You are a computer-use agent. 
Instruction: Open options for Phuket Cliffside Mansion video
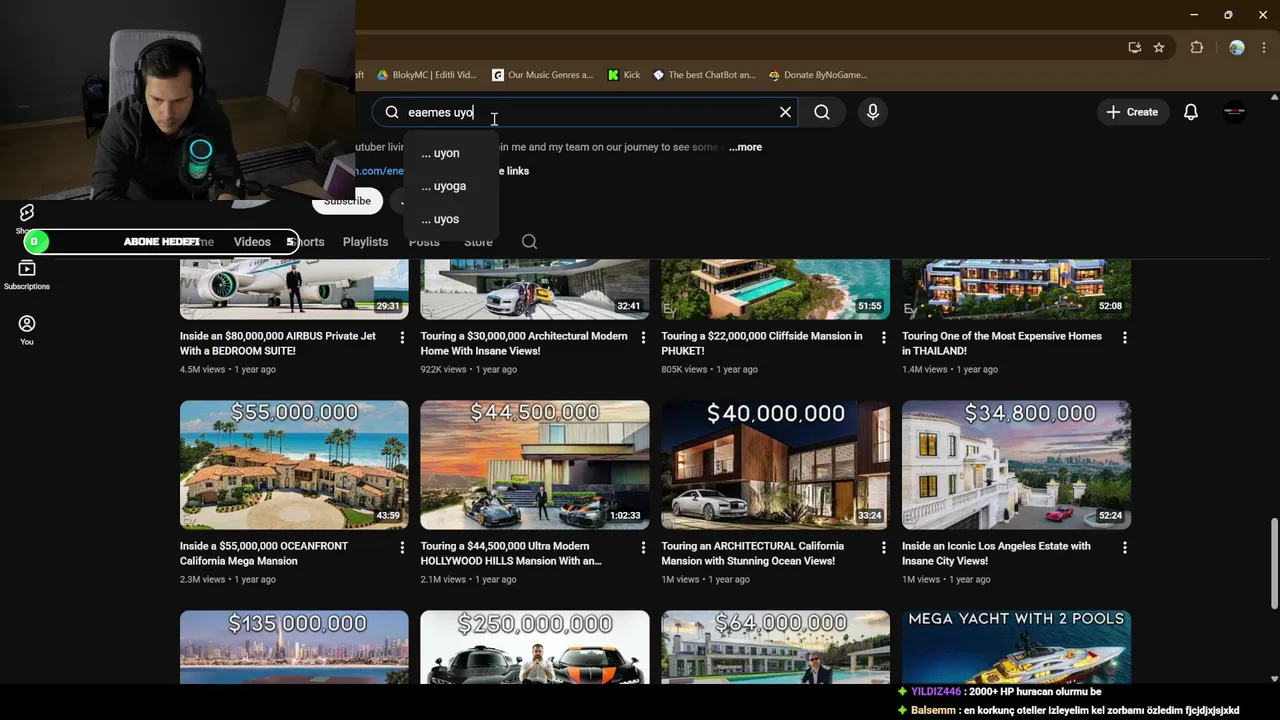point(883,338)
